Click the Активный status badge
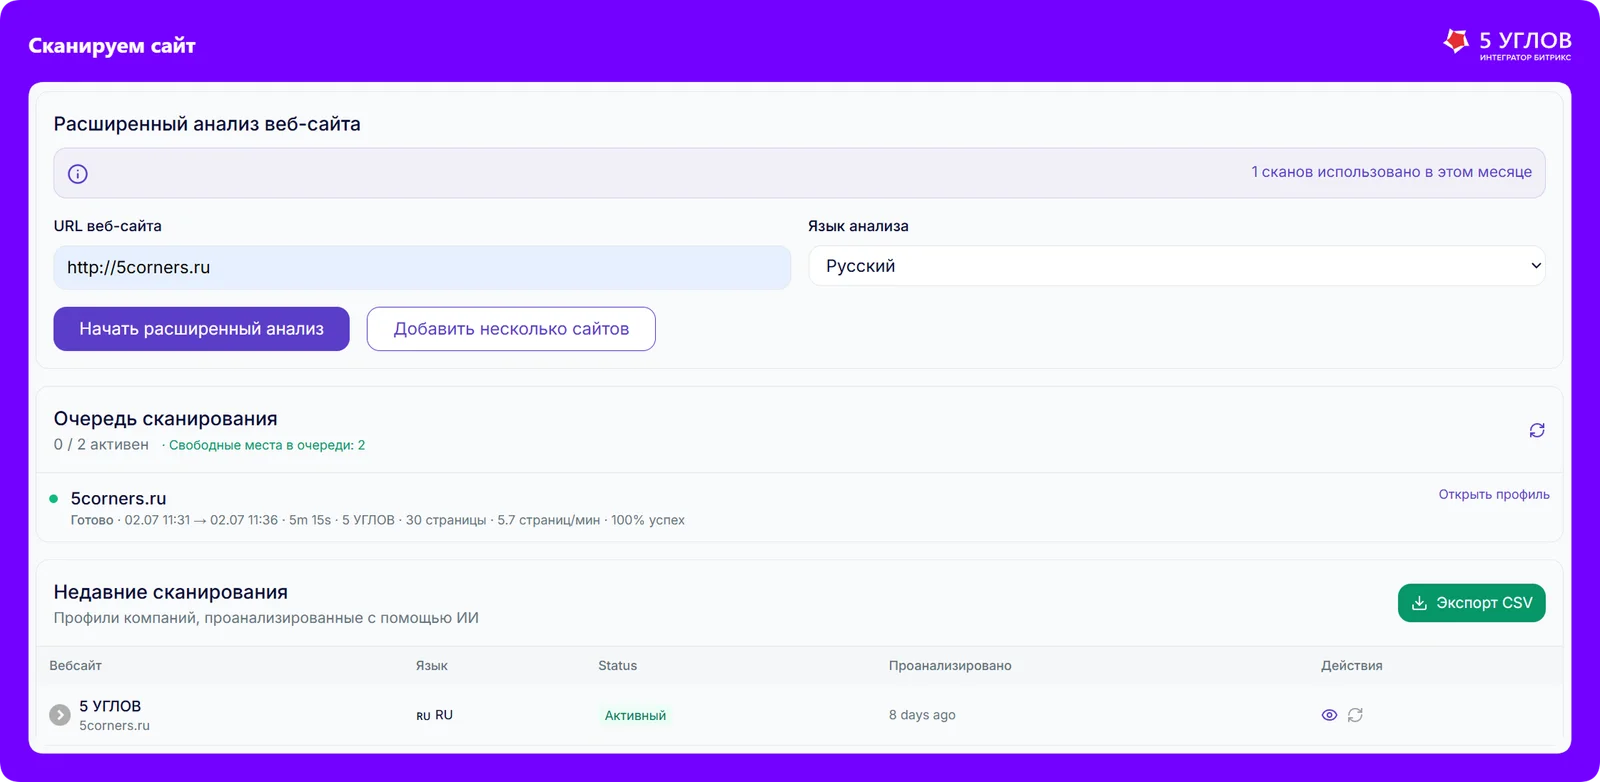The image size is (1600, 782). 635,715
